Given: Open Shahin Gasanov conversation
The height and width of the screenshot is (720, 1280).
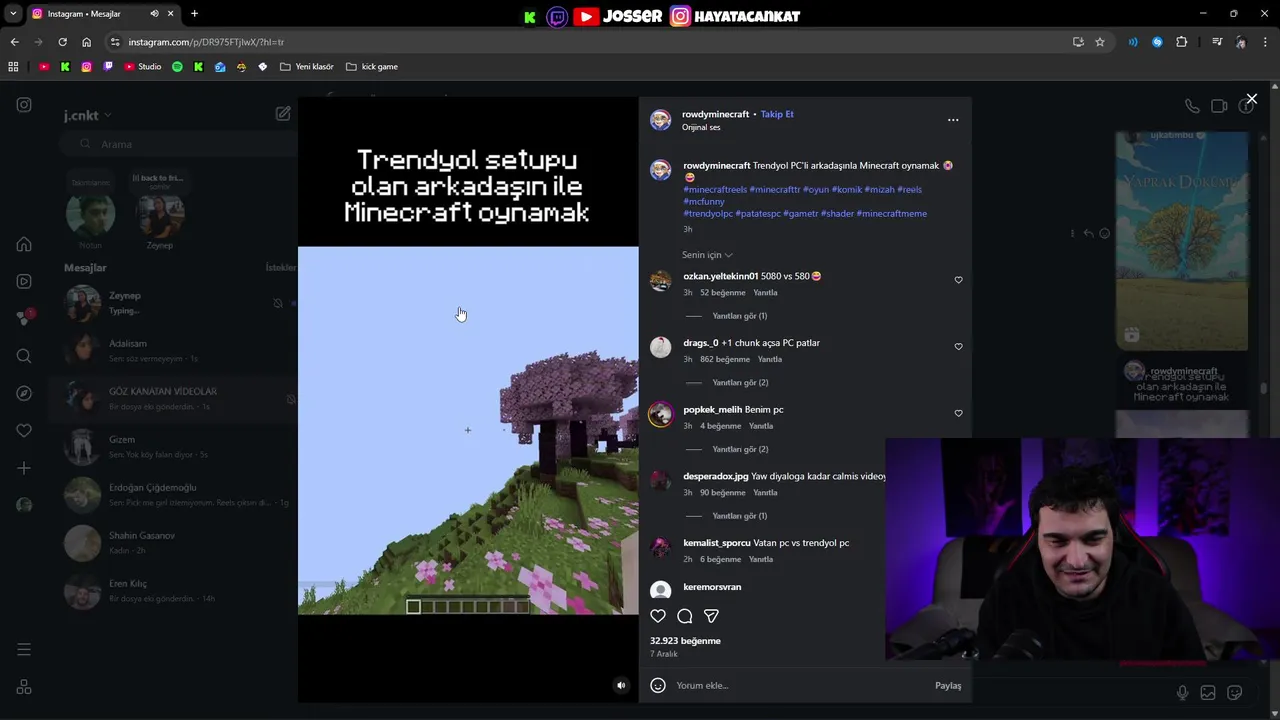Looking at the screenshot, I should coord(180,543).
